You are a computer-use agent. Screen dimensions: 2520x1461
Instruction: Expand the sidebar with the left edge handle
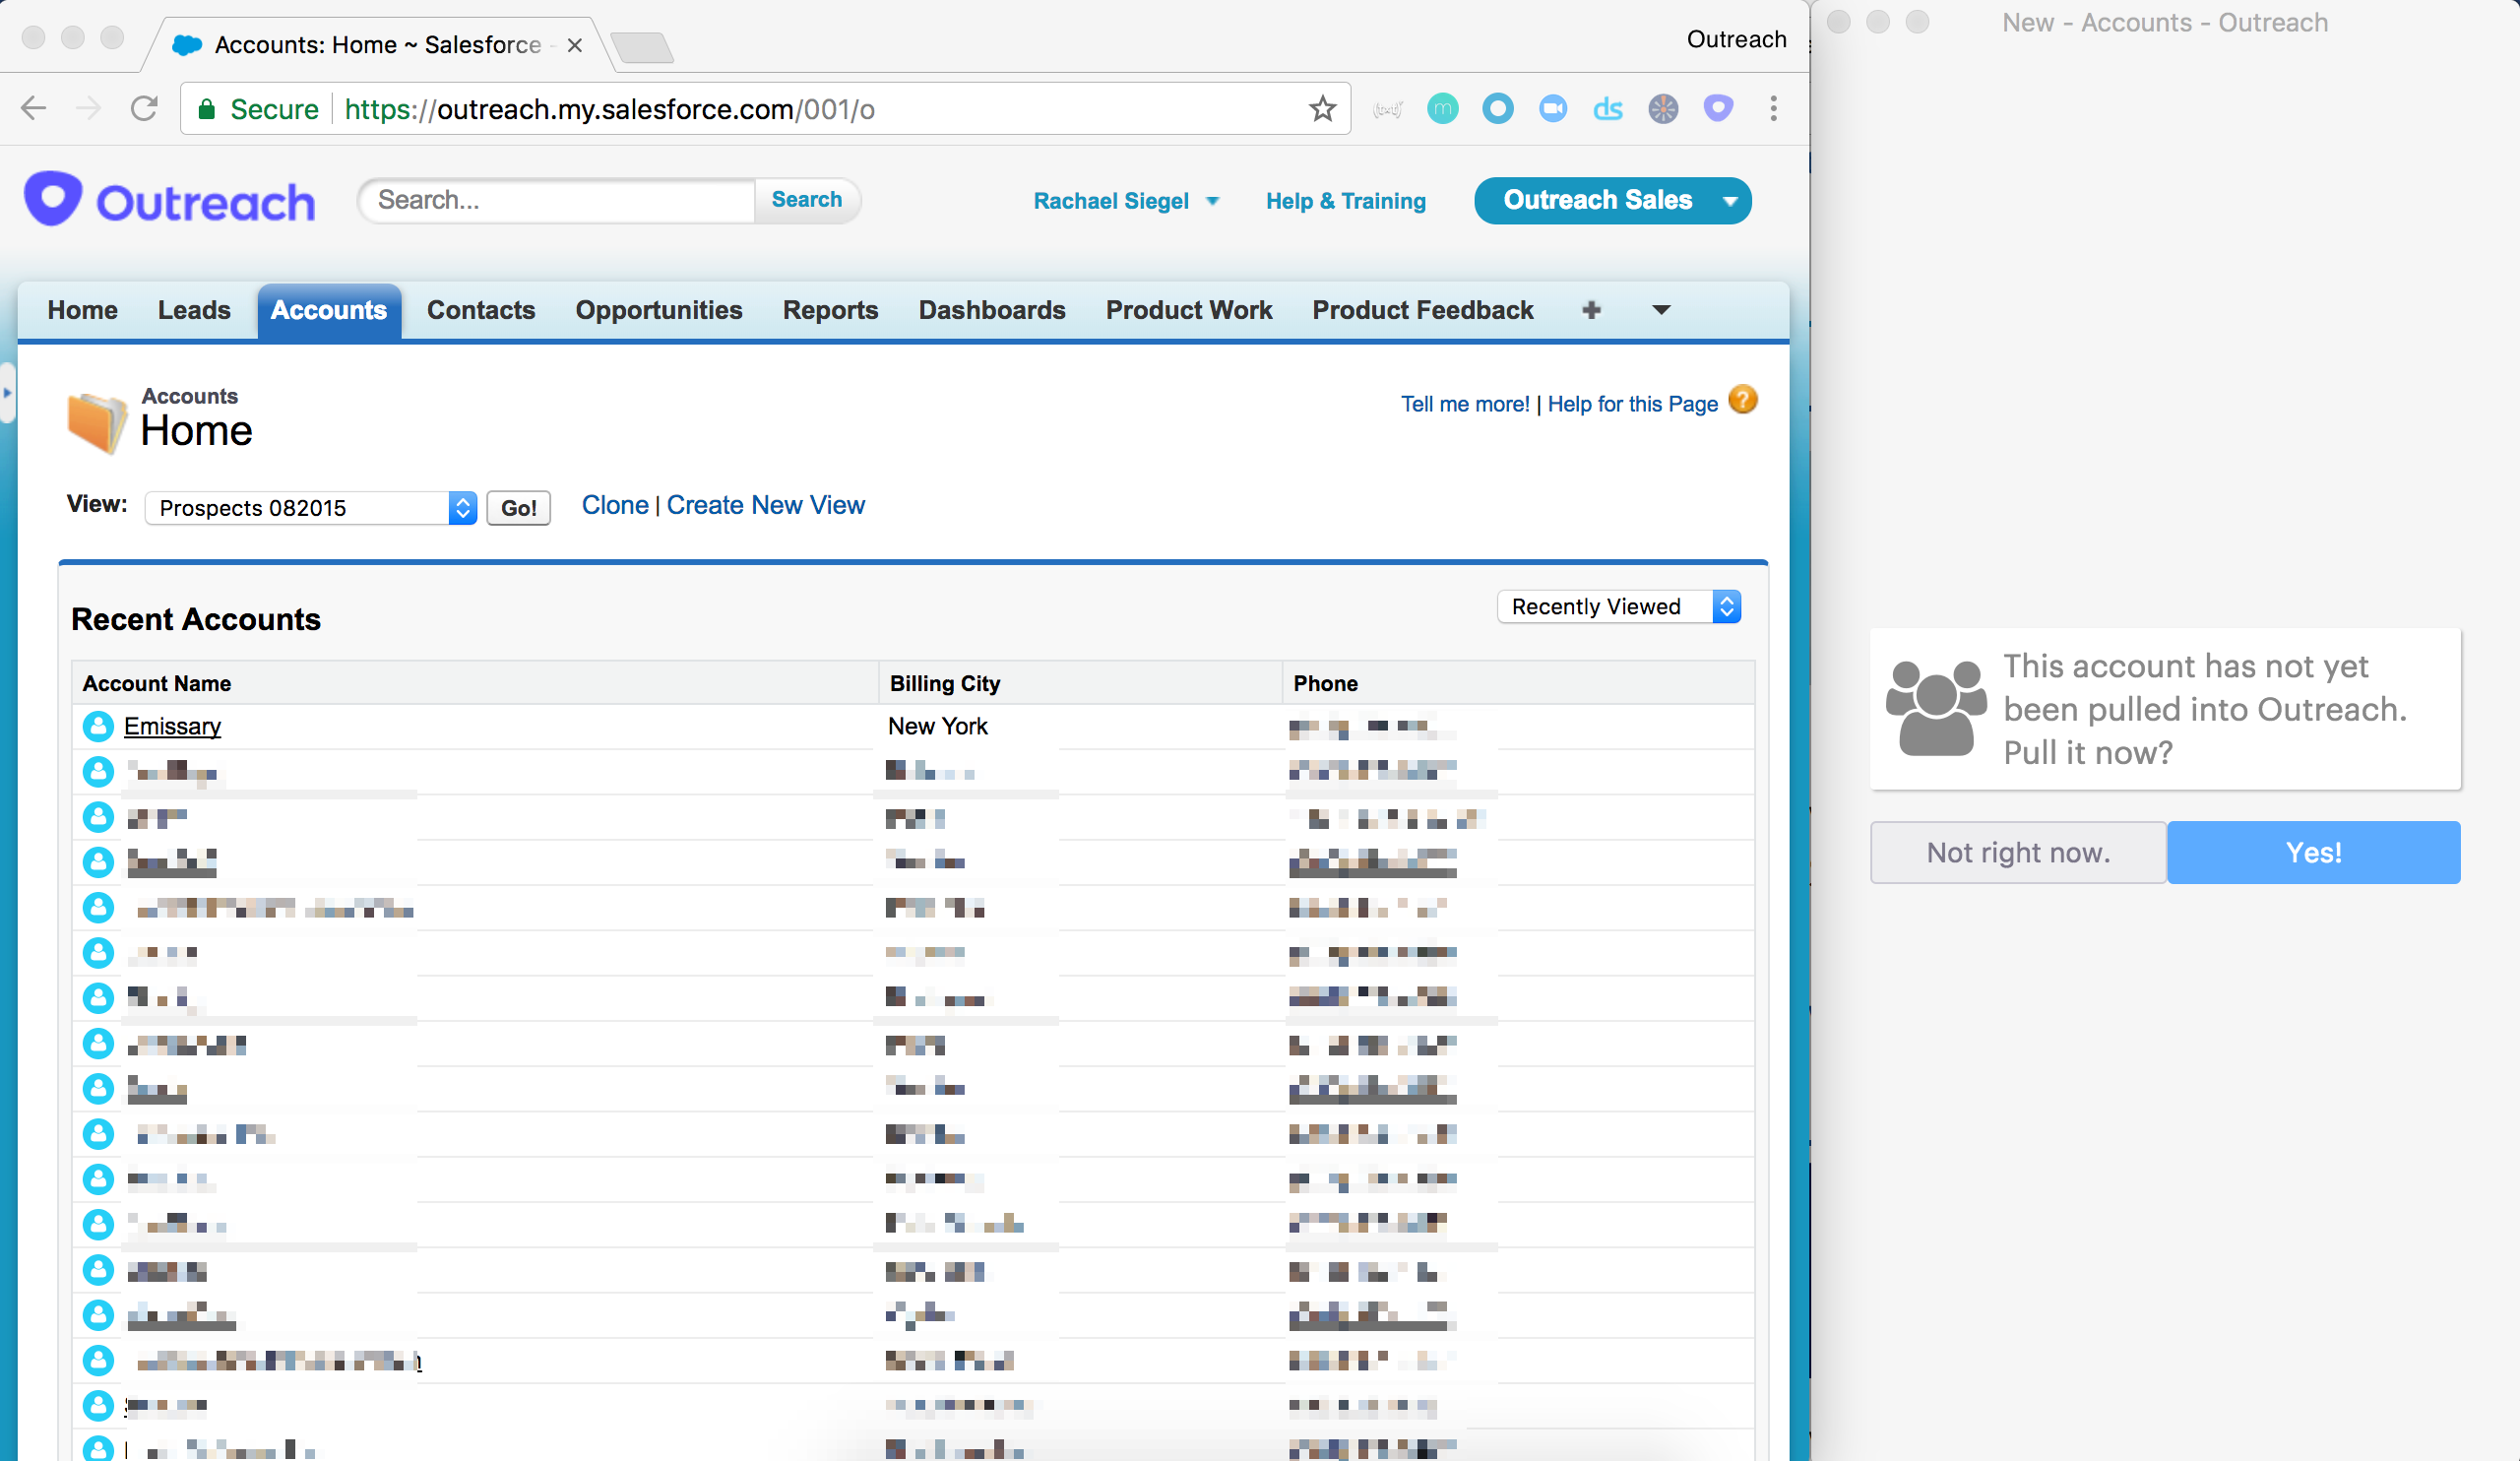tap(6, 393)
